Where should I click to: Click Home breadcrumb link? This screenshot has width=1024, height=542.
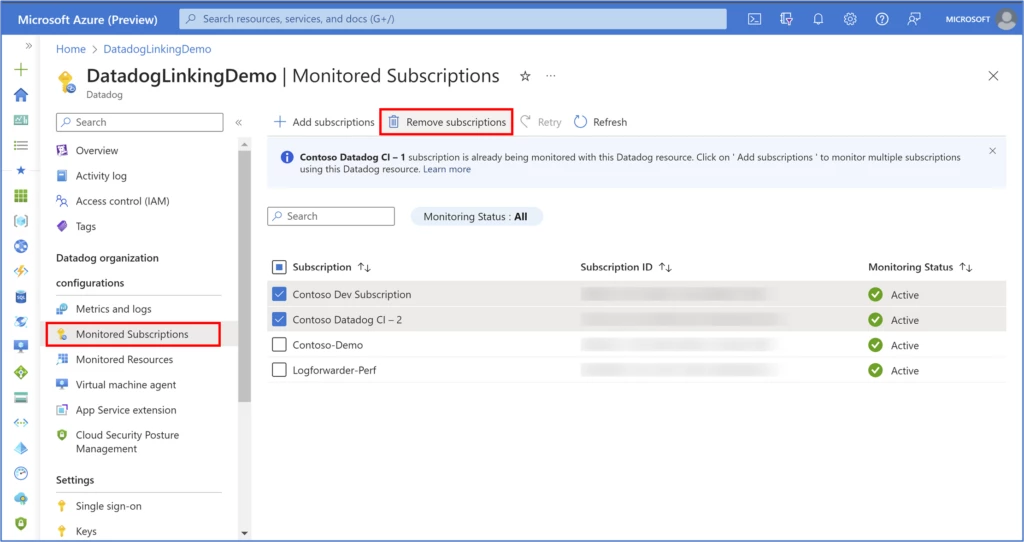(71, 49)
